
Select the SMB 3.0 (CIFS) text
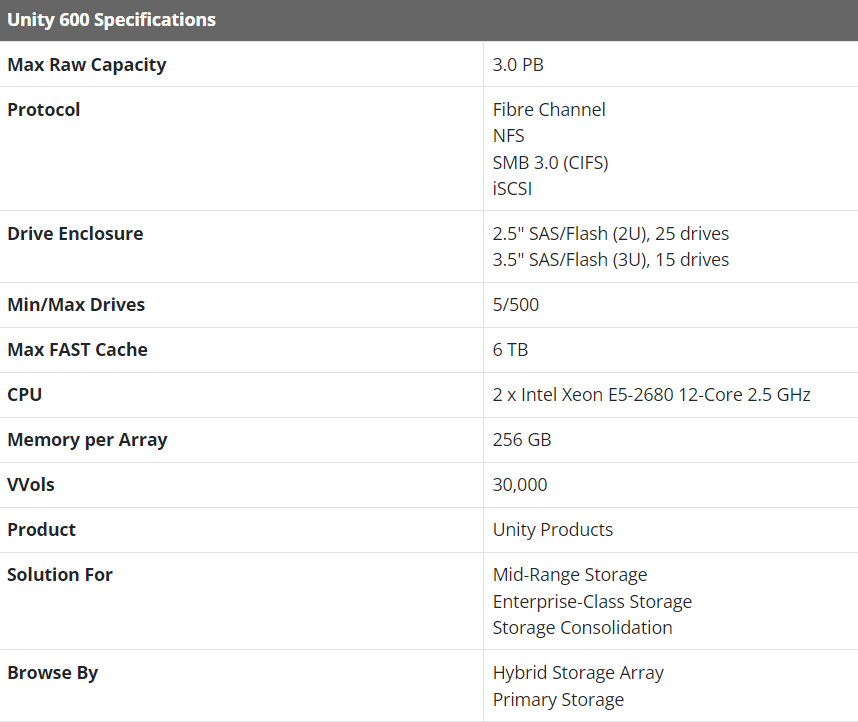click(x=550, y=162)
